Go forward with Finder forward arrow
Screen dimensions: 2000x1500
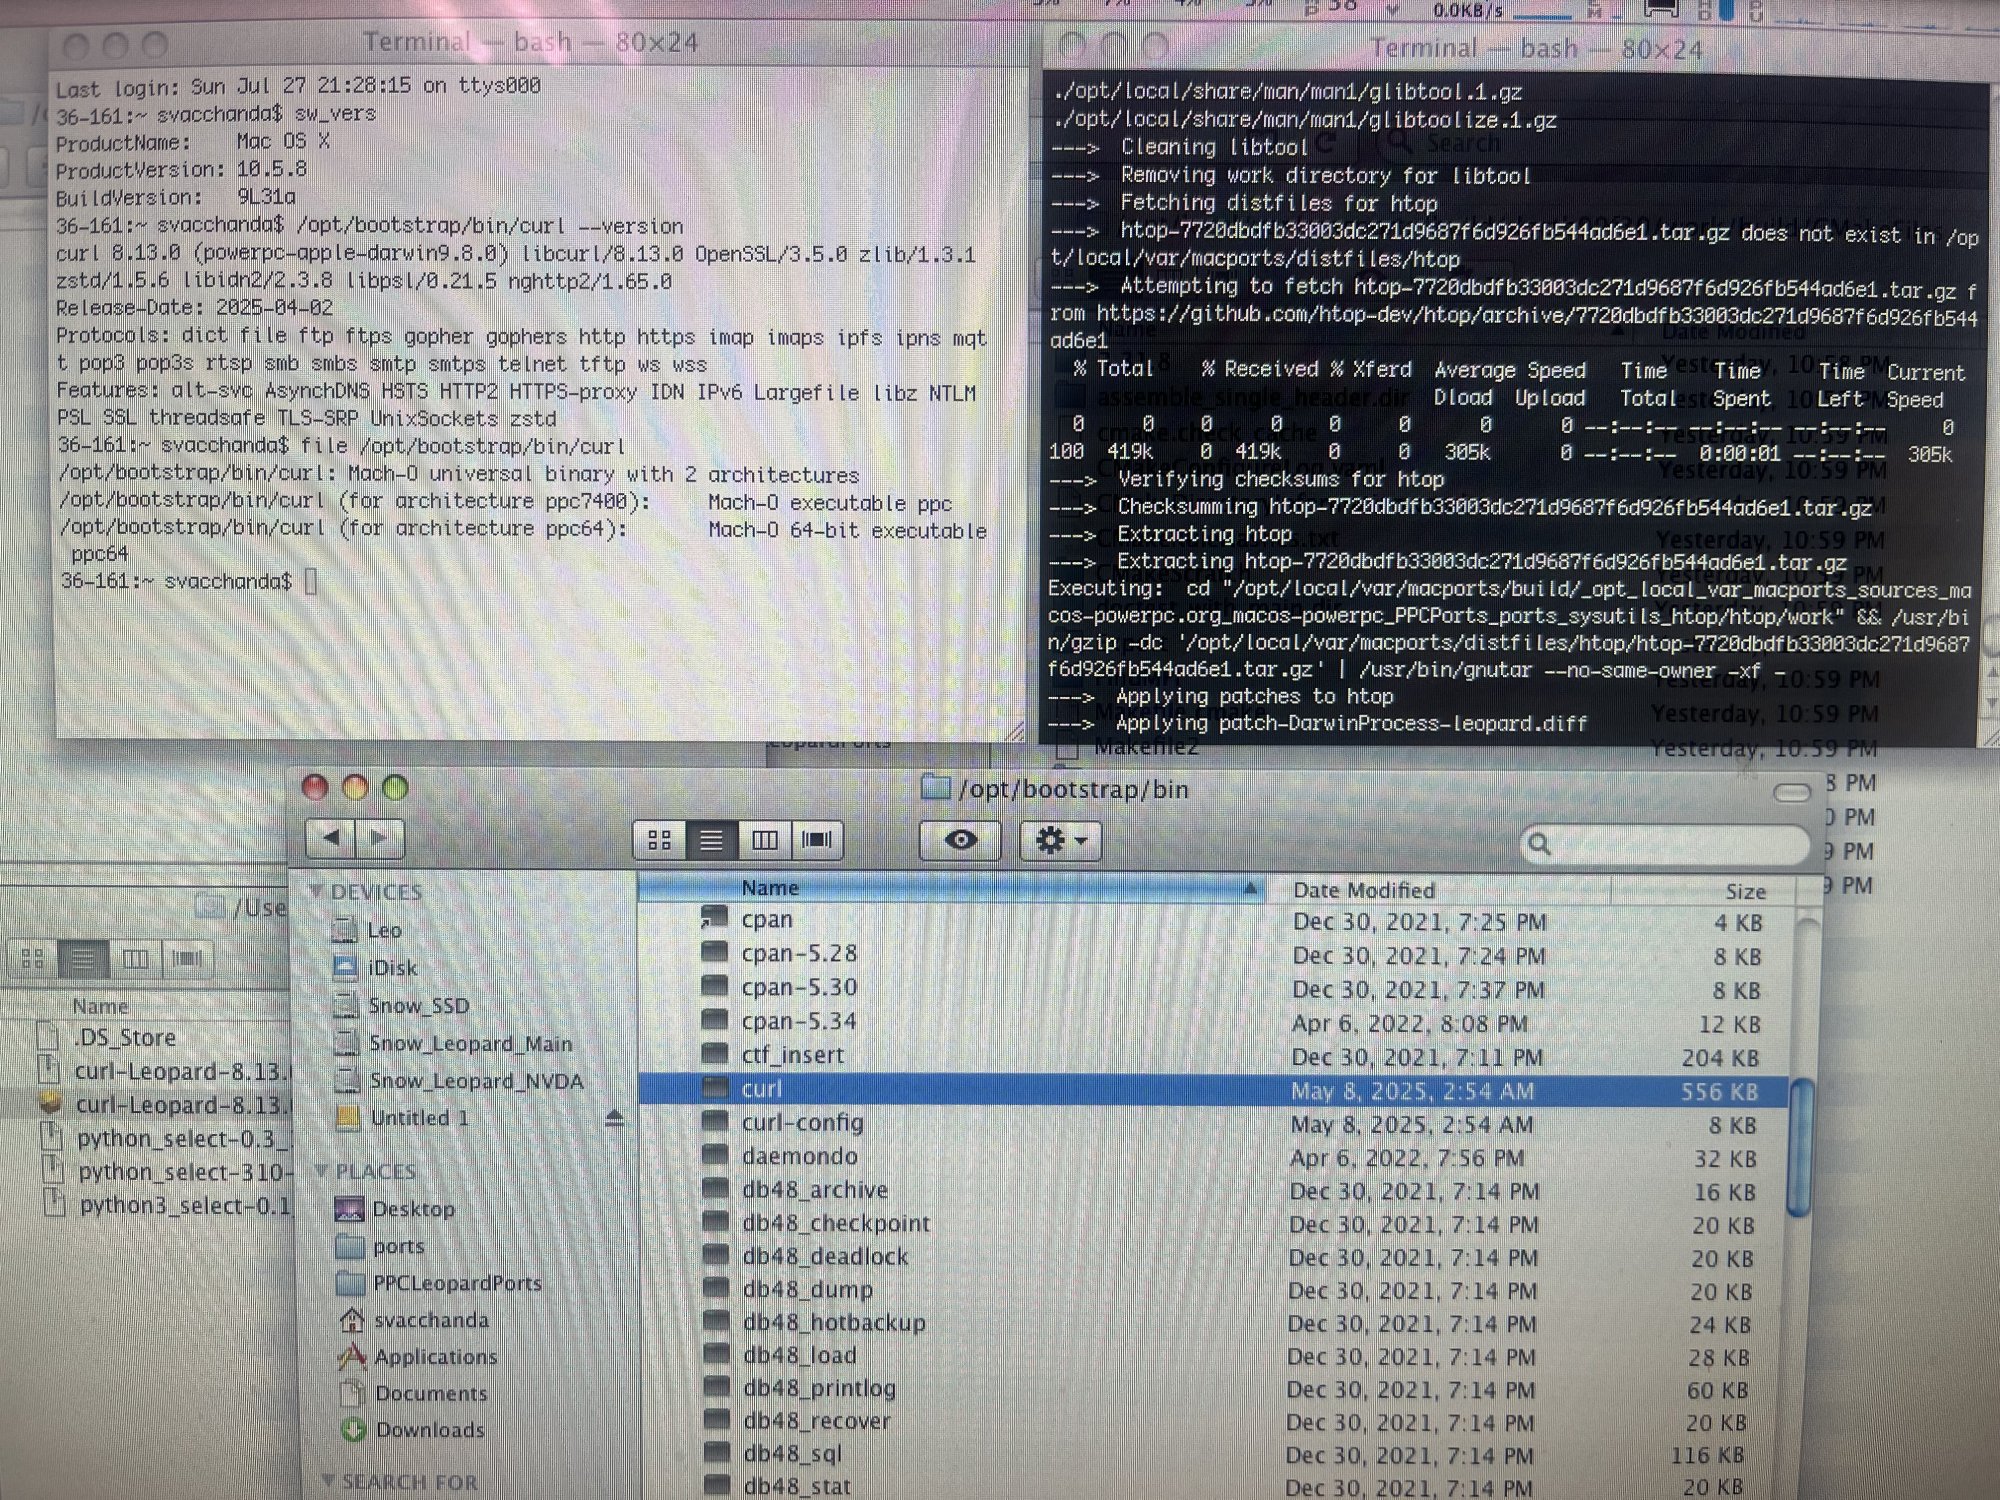(x=379, y=838)
